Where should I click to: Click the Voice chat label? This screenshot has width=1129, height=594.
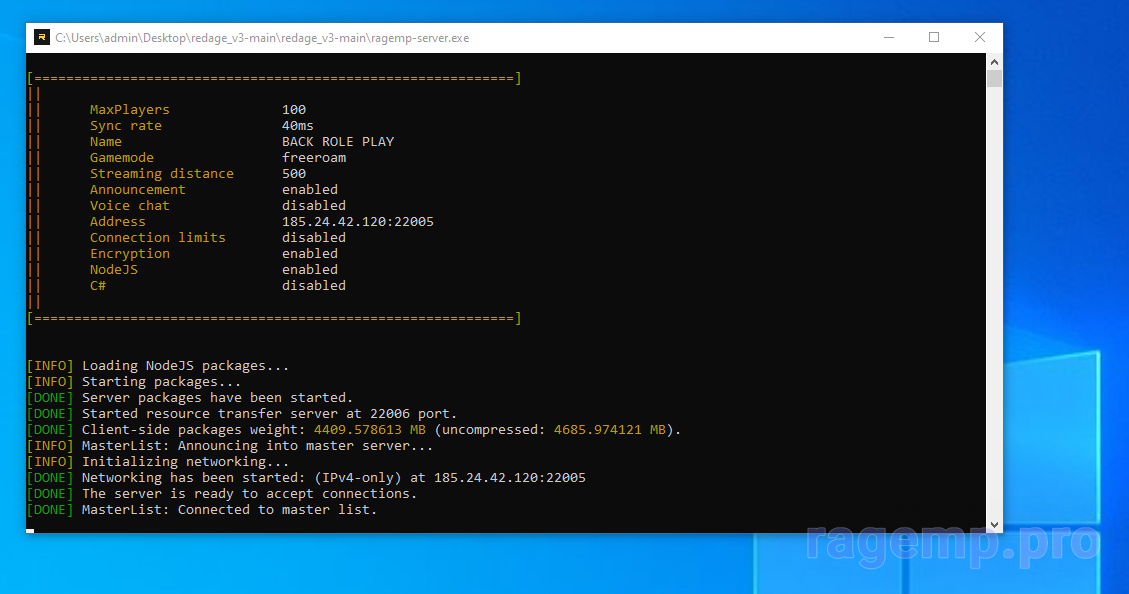130,205
